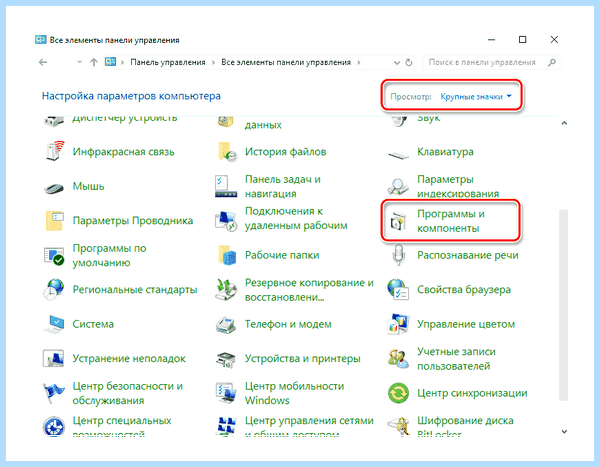This screenshot has width=600, height=467.
Task: Open the Клавиатура keyboard icon
Action: [x=398, y=155]
